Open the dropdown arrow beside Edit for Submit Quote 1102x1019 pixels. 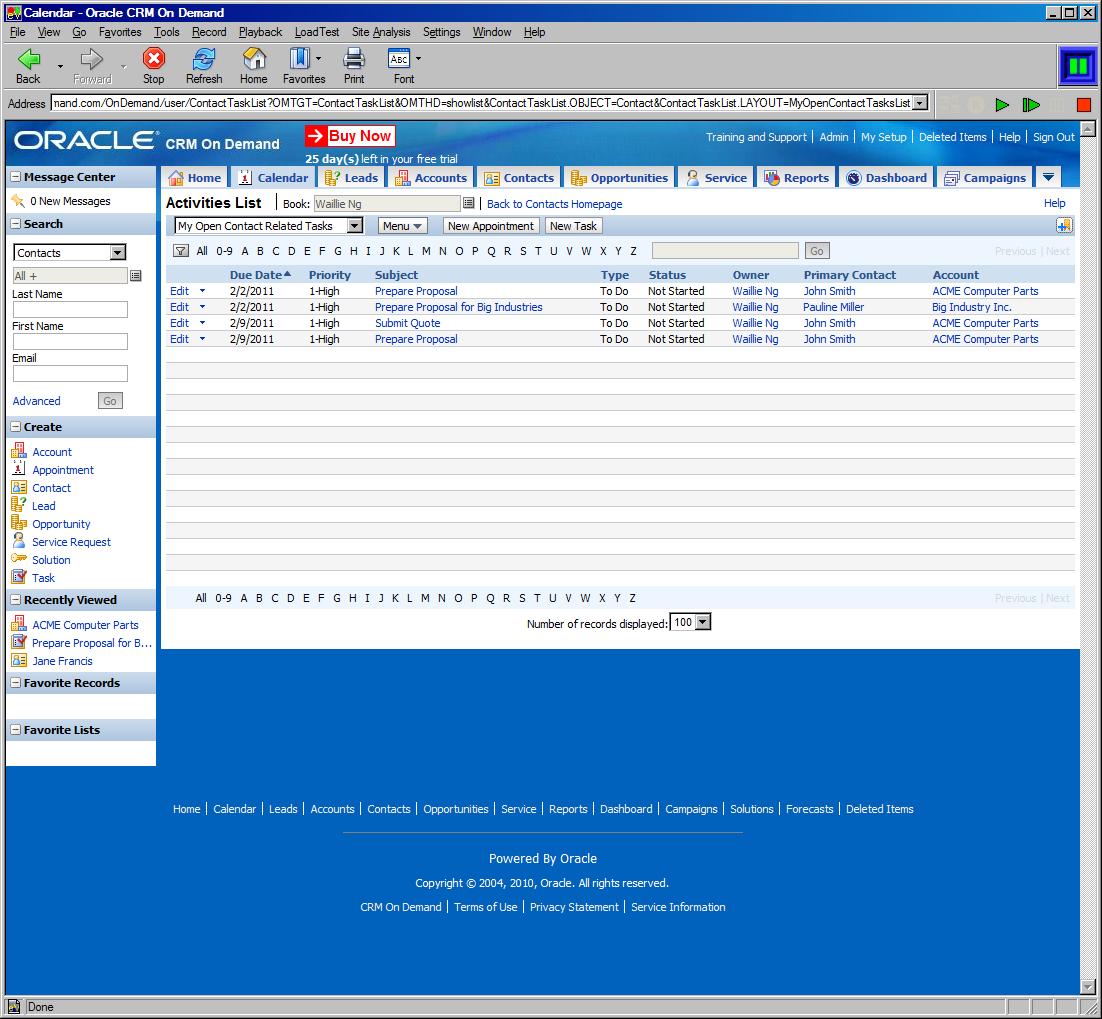coord(202,323)
